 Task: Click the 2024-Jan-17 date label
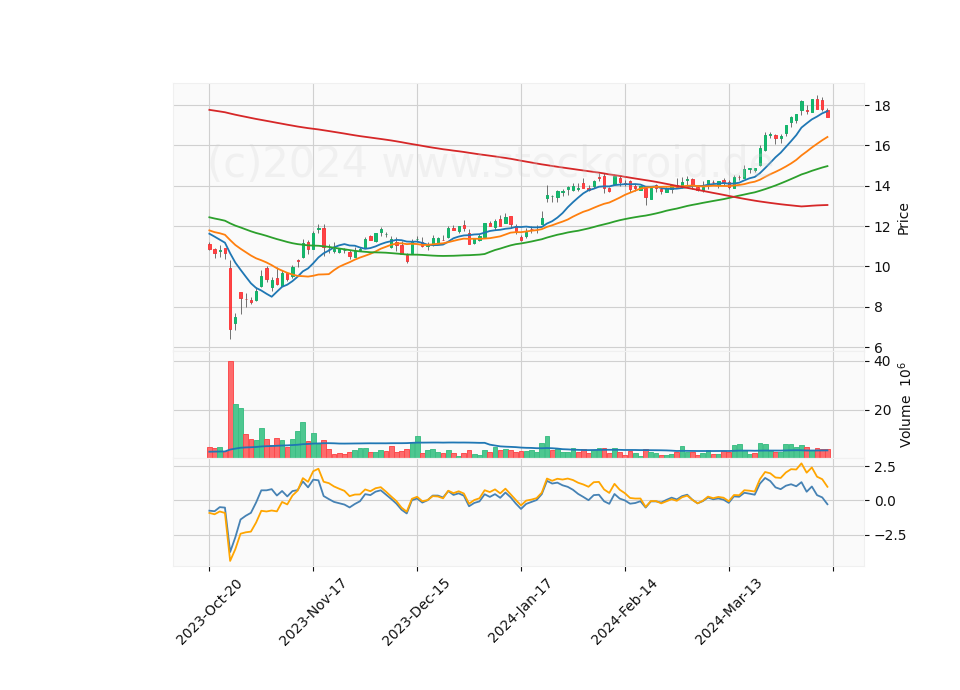(520, 611)
